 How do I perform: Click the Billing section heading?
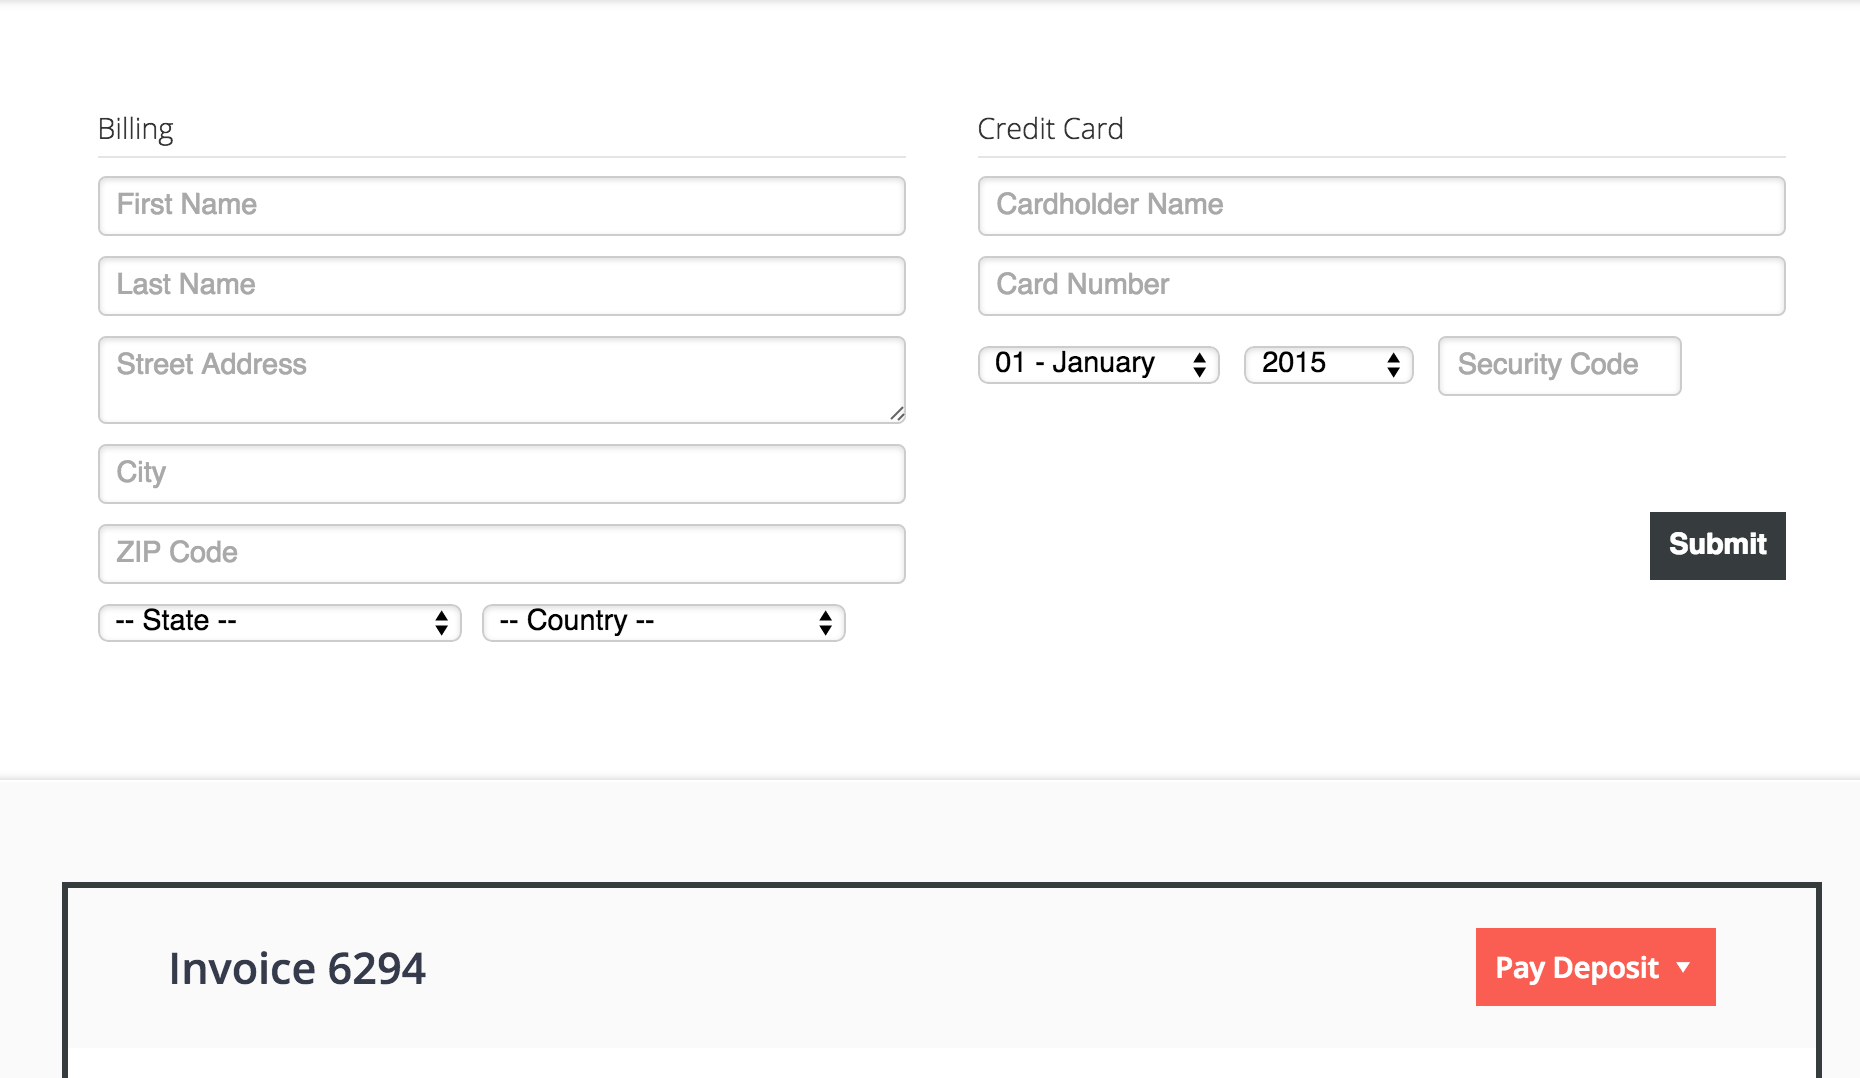(x=136, y=129)
